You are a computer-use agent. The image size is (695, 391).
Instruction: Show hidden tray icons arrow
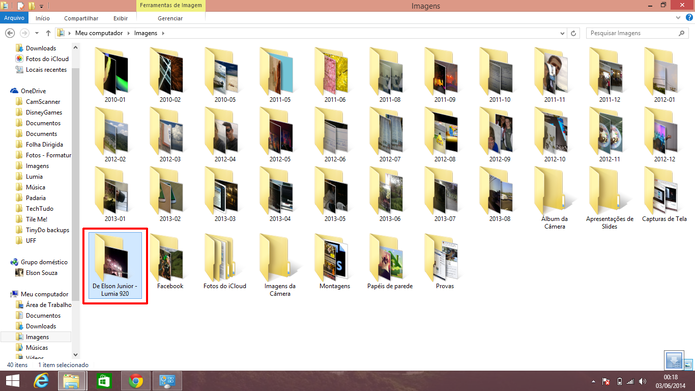click(x=593, y=381)
